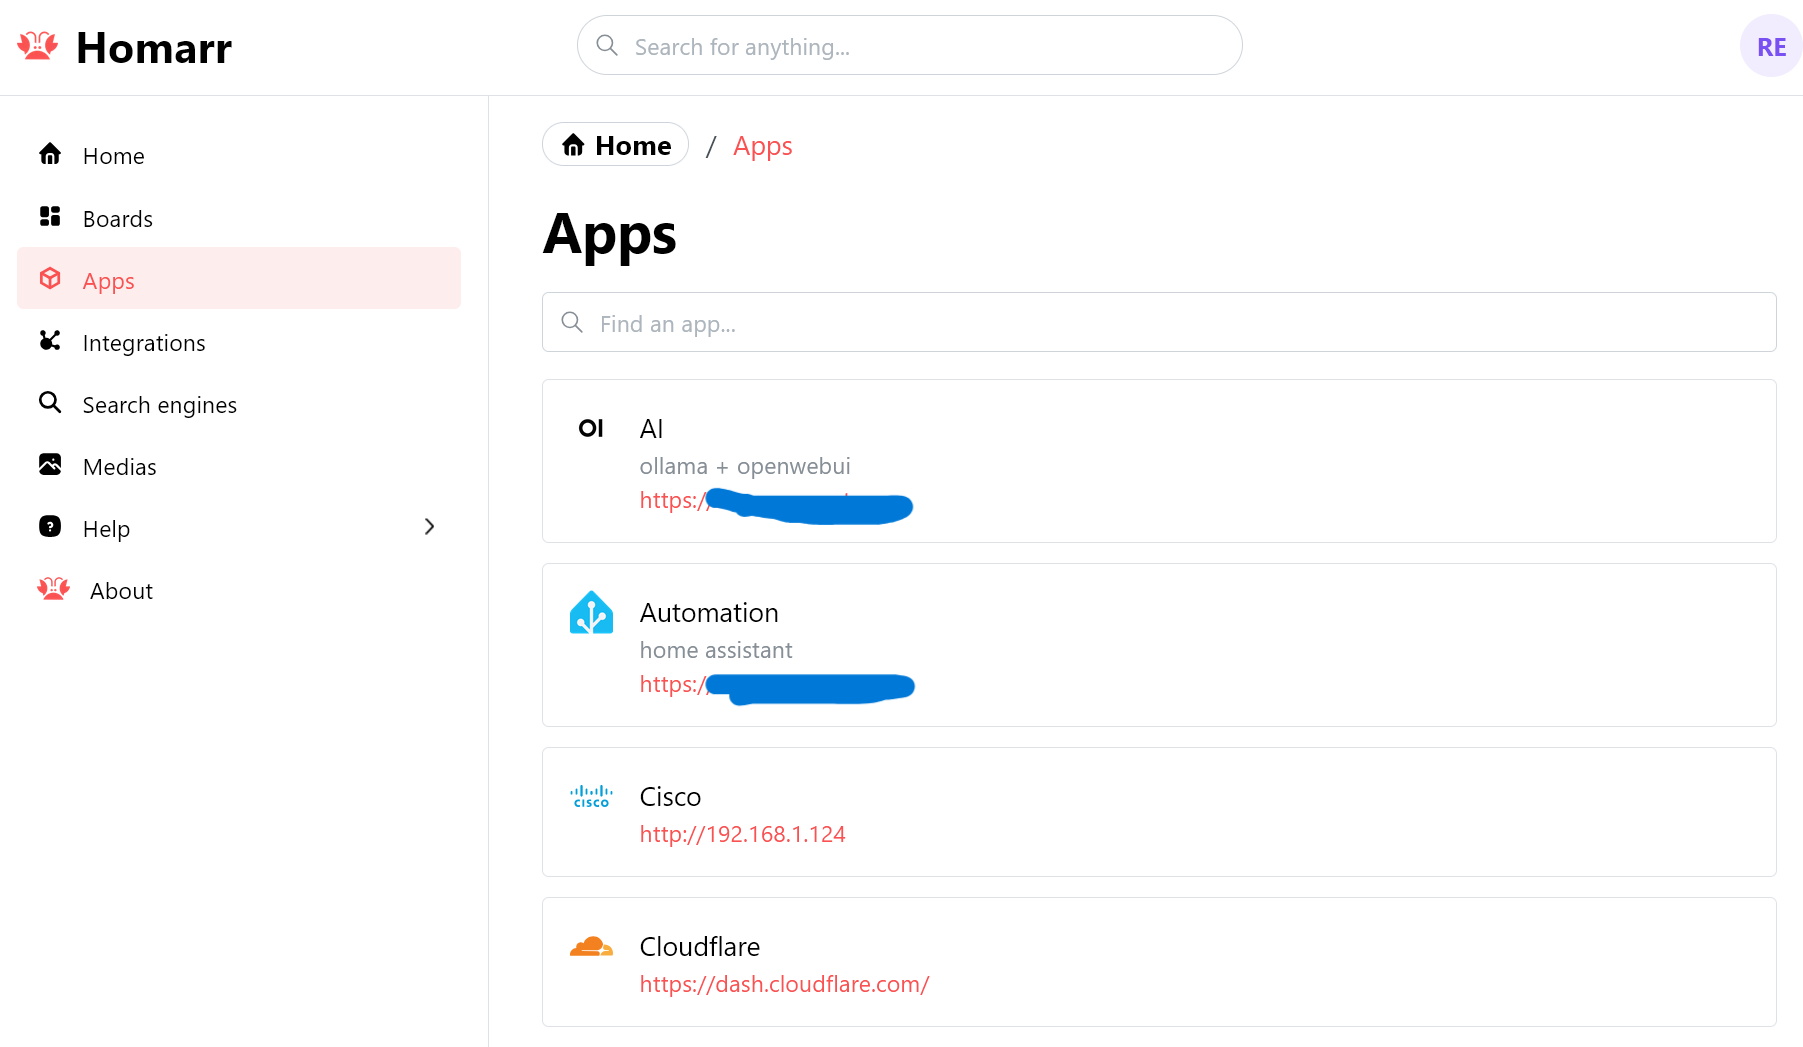Viewport: 1803px width, 1047px height.
Task: Open the Cloudflare dashboard link
Action: [x=784, y=984]
